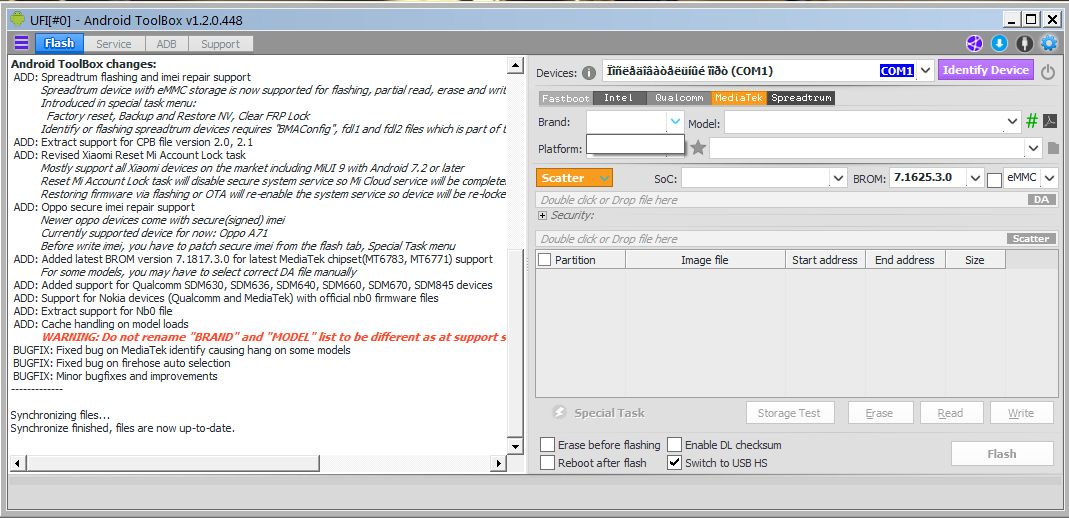Switch to the Support tab
Viewport: 1069px width, 518px height.
click(220, 44)
